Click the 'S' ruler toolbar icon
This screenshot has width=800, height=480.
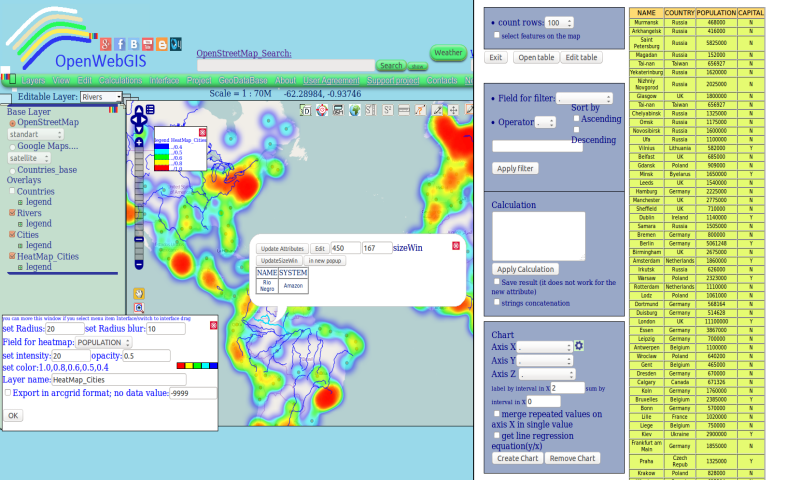coord(371,110)
